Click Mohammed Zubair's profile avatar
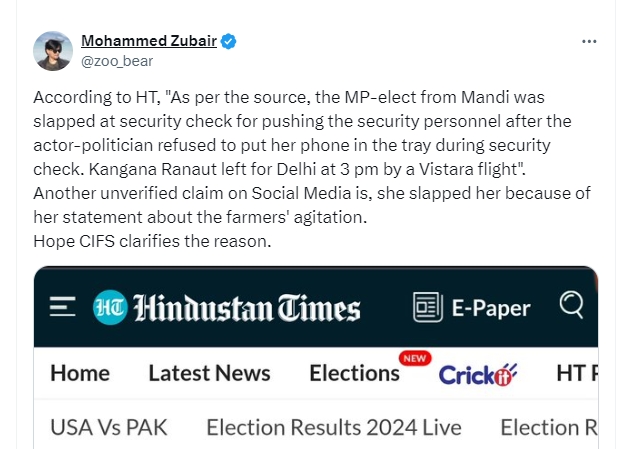This screenshot has width=643, height=449. click(52, 50)
